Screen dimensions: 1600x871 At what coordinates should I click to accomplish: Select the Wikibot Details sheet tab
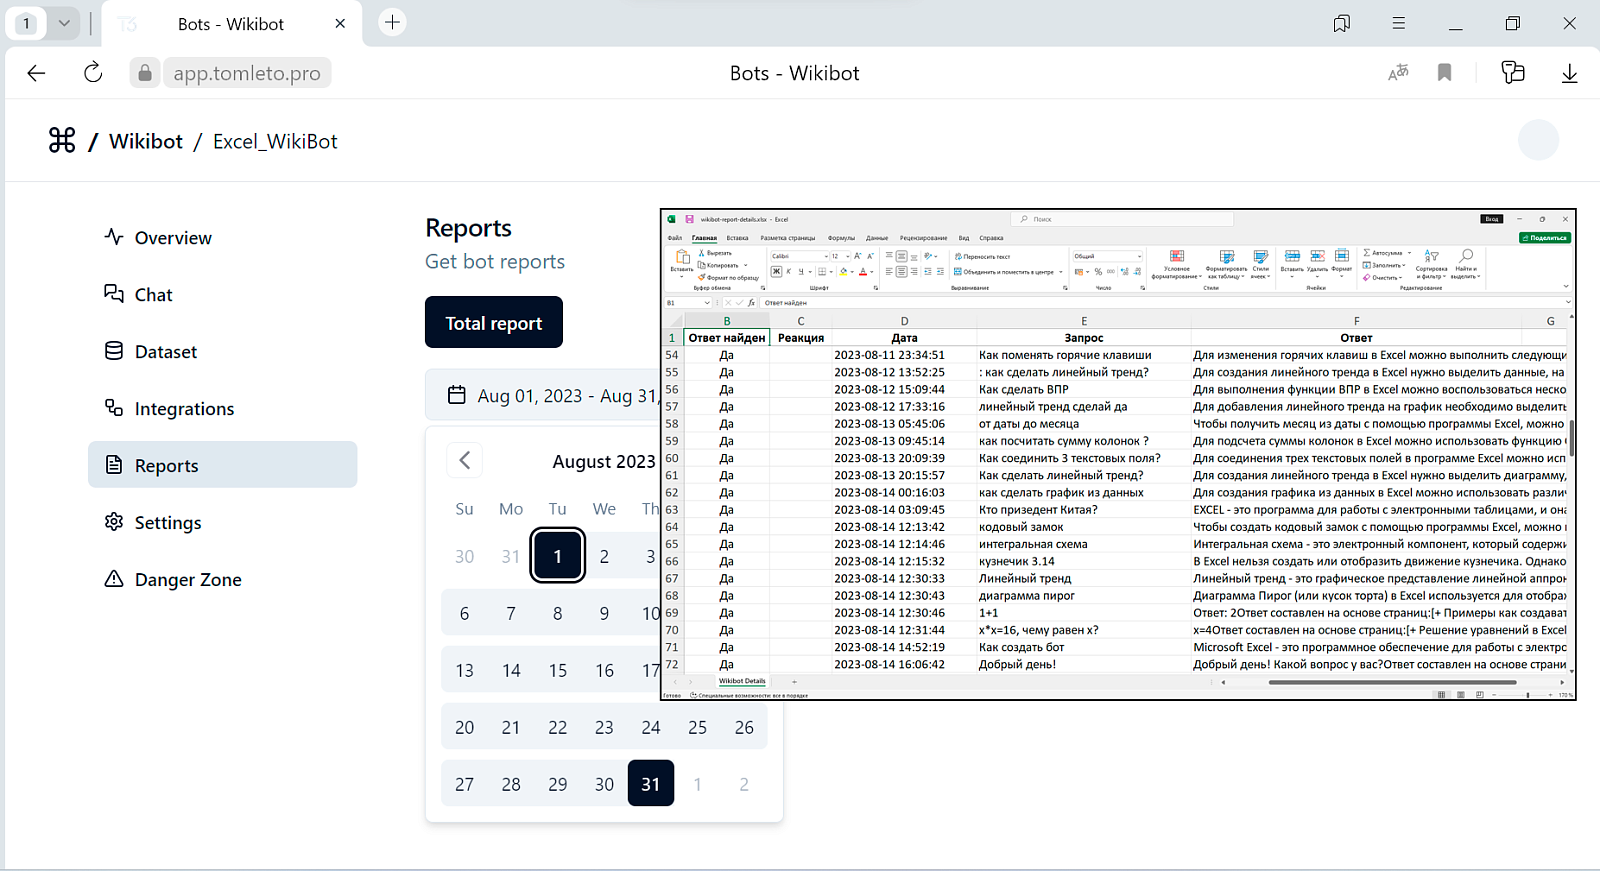pos(742,681)
